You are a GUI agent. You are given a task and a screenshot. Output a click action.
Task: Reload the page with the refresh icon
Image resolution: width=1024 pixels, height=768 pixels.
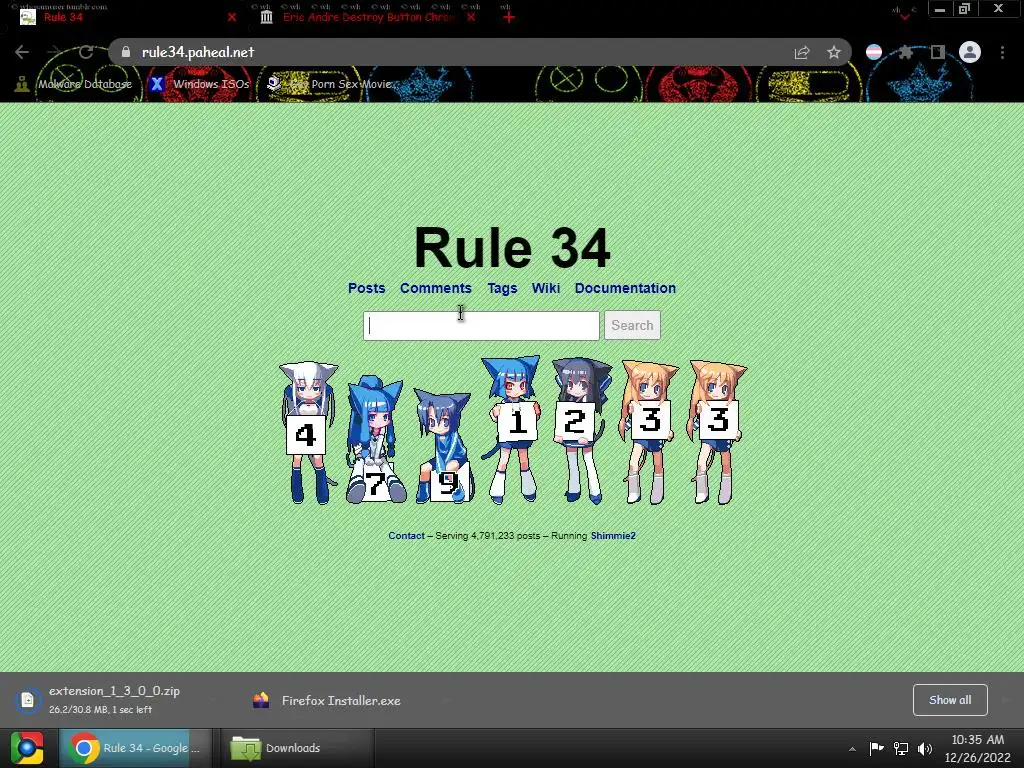[x=86, y=52]
